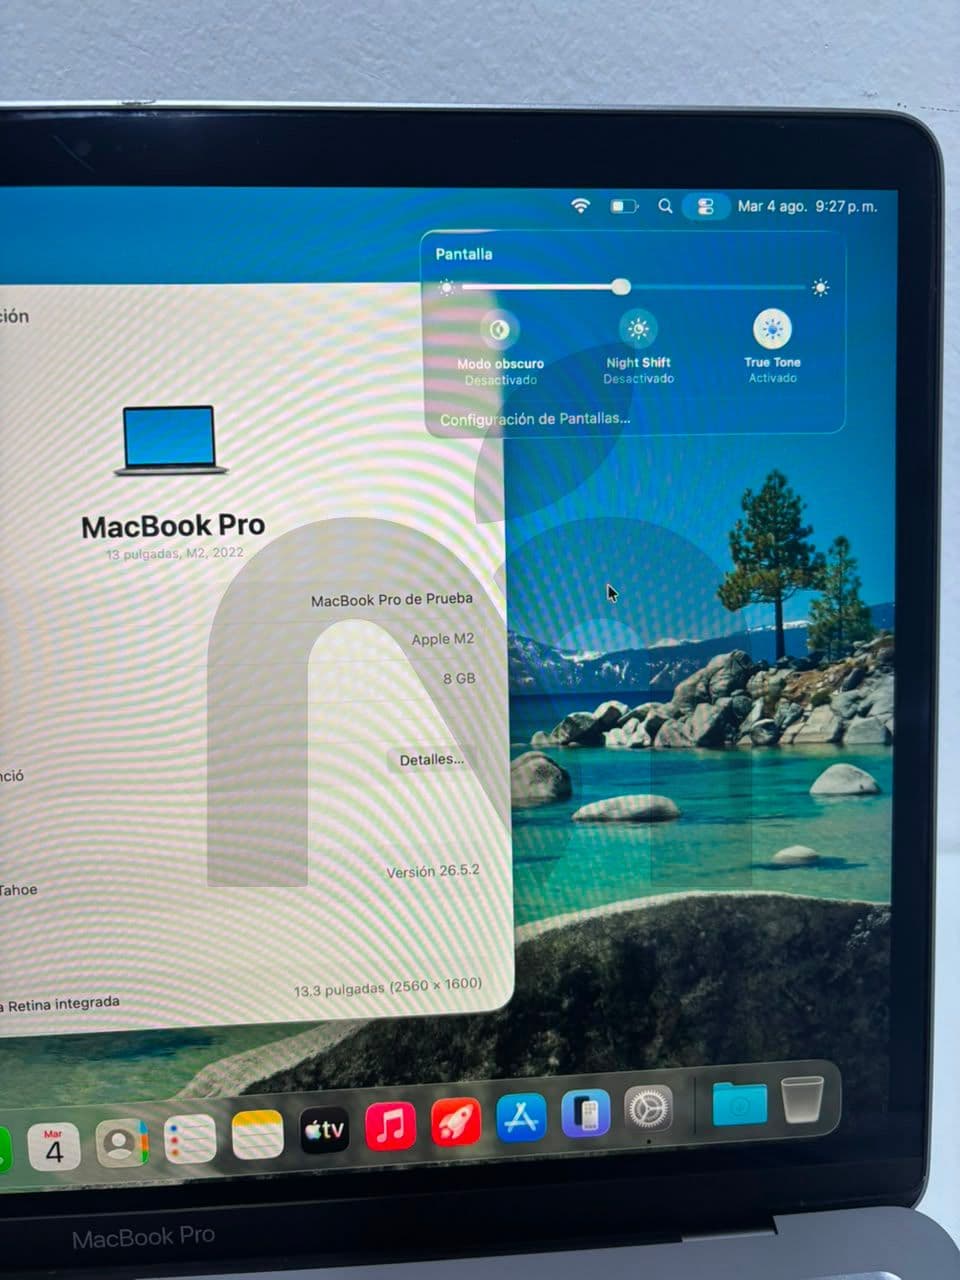Open Spotlight search magnifier icon
This screenshot has height=1280, width=960.
tap(665, 206)
